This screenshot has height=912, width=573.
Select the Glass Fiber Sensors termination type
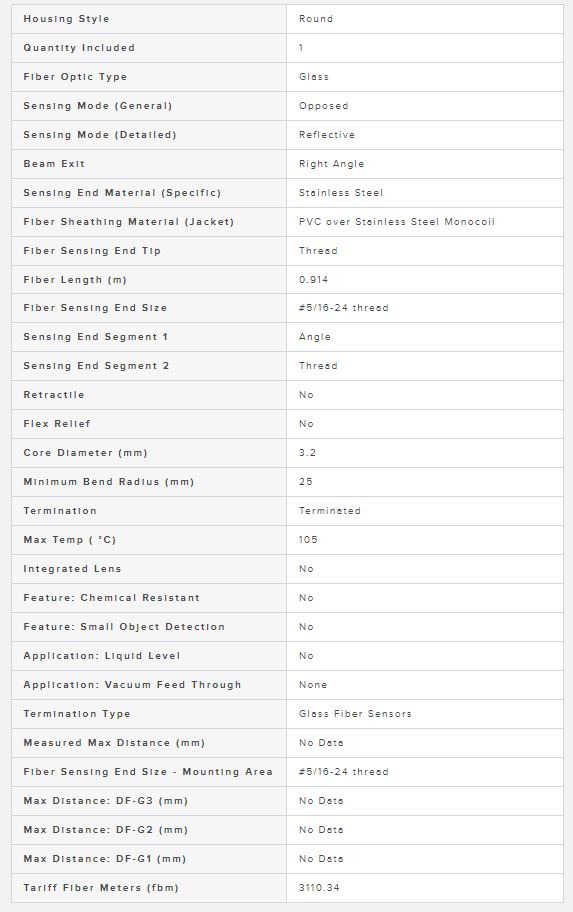pos(355,714)
